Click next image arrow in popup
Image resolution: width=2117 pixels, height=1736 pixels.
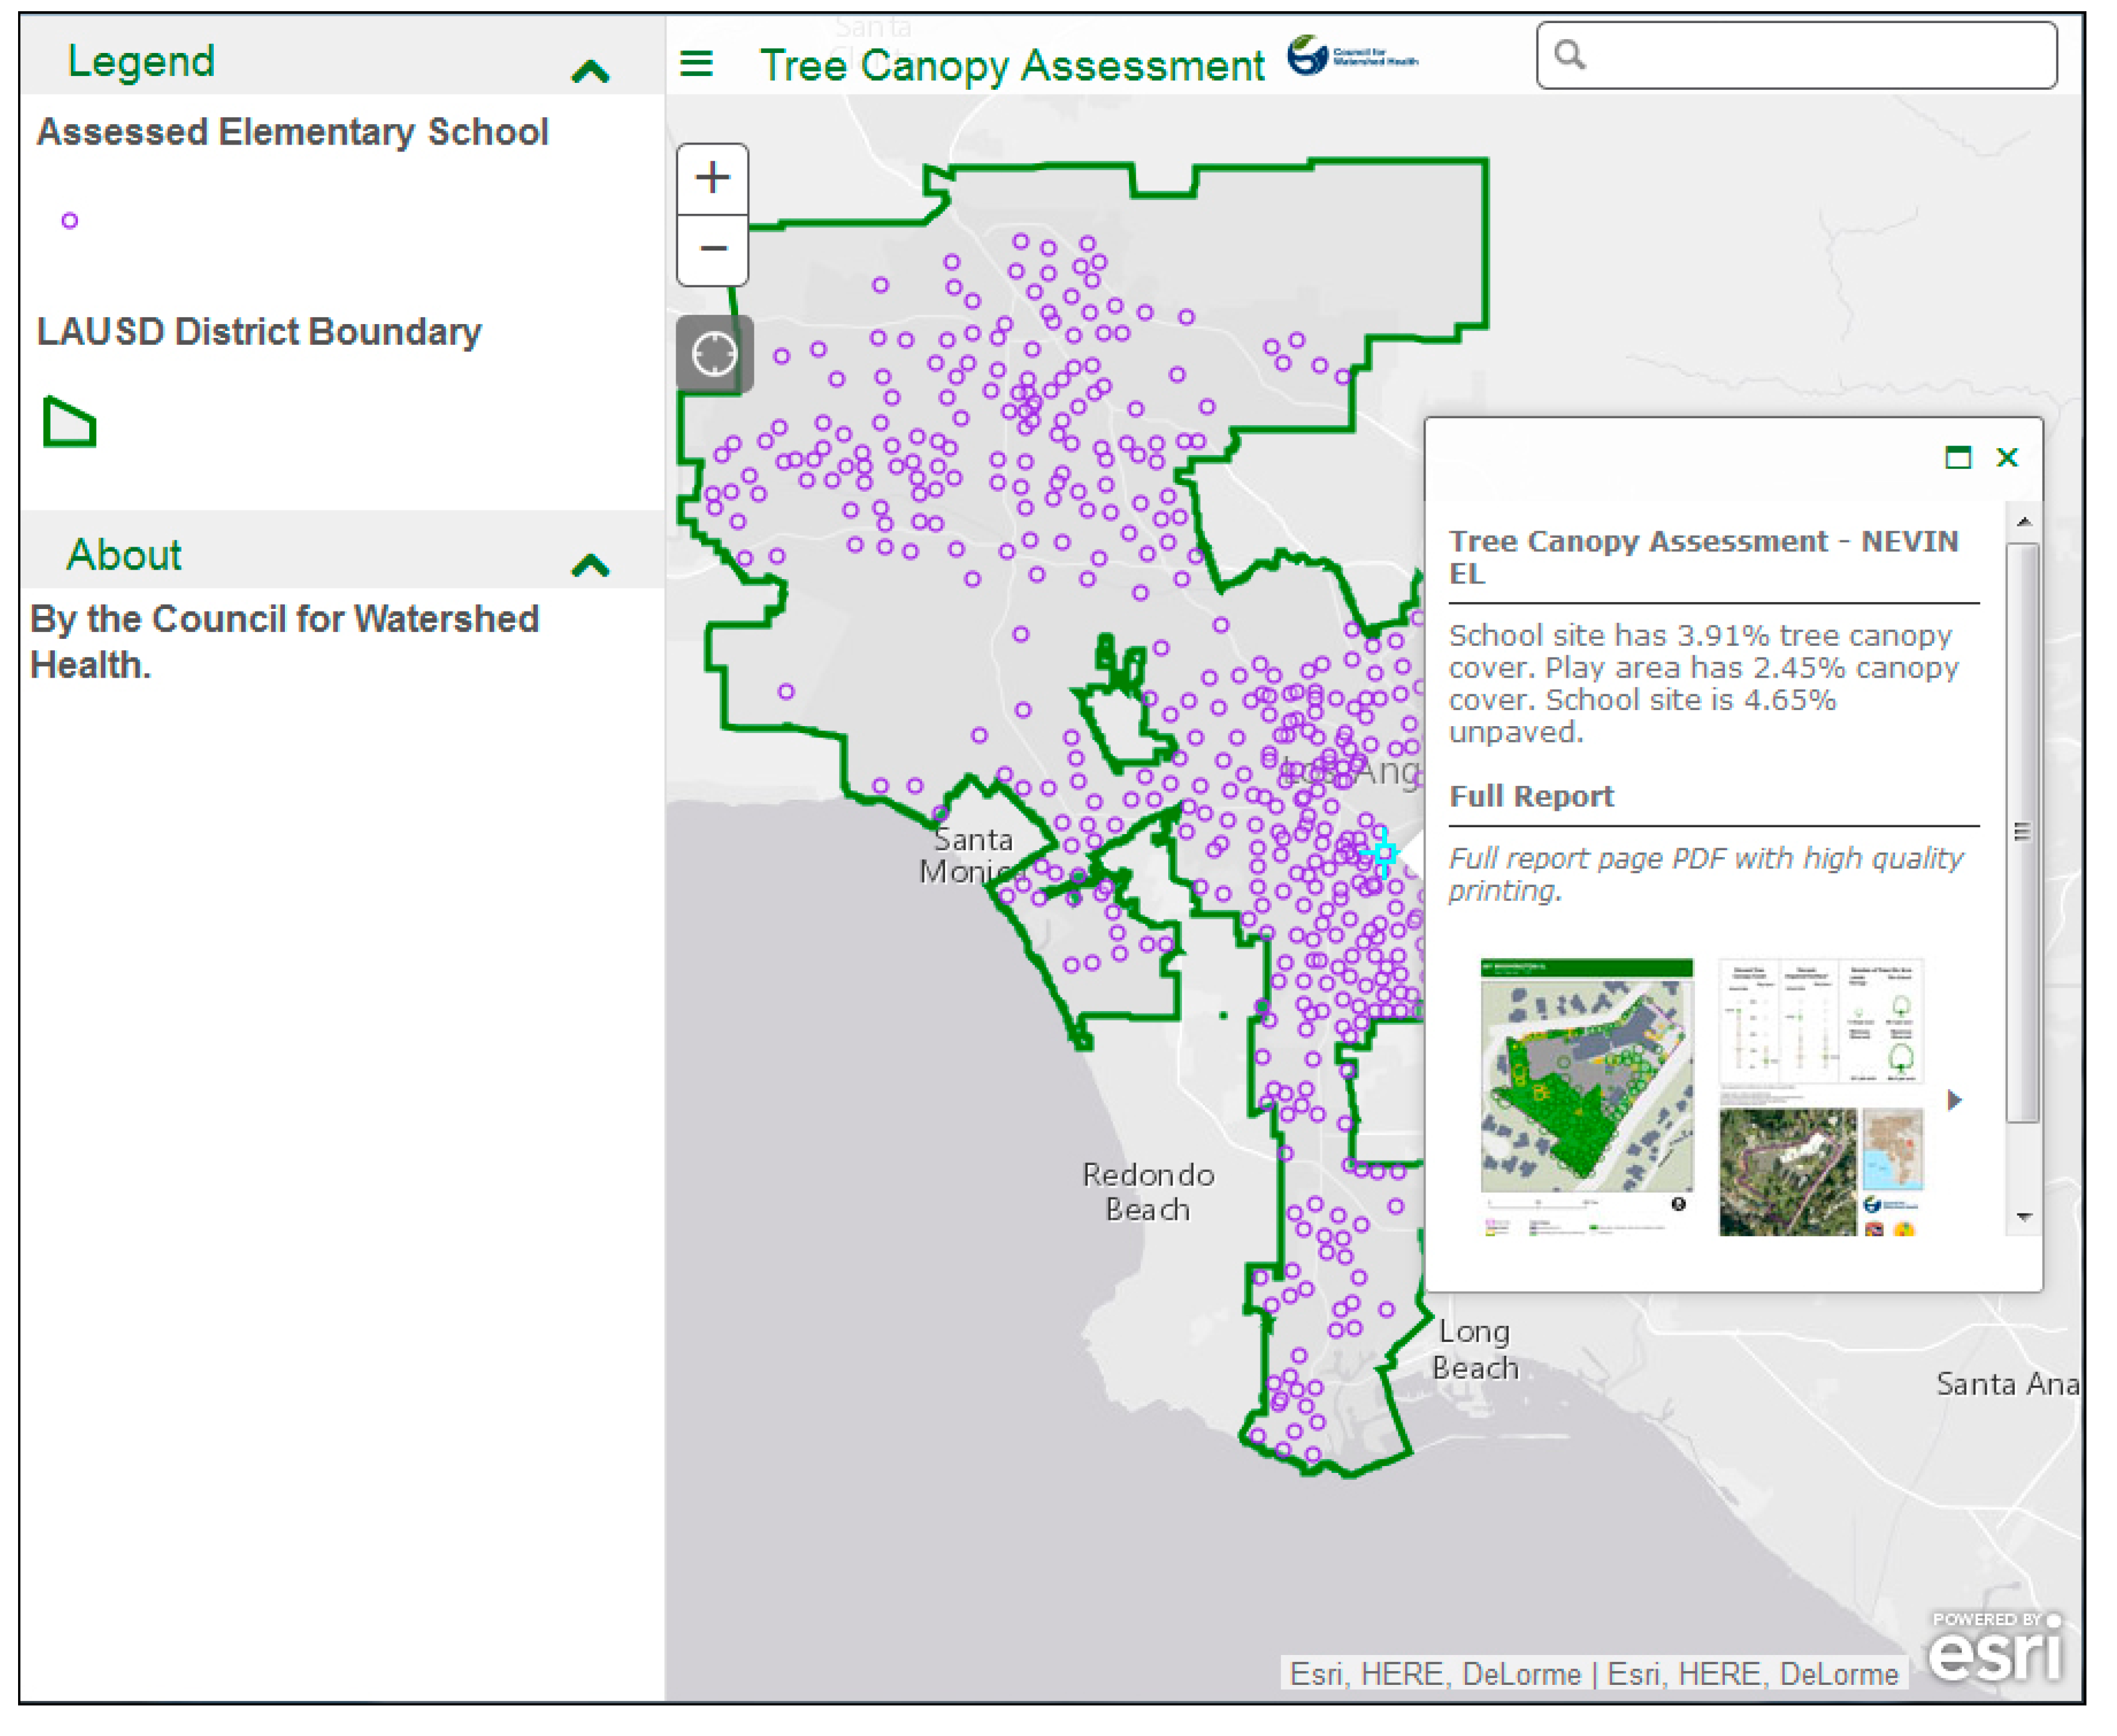[x=1954, y=1100]
